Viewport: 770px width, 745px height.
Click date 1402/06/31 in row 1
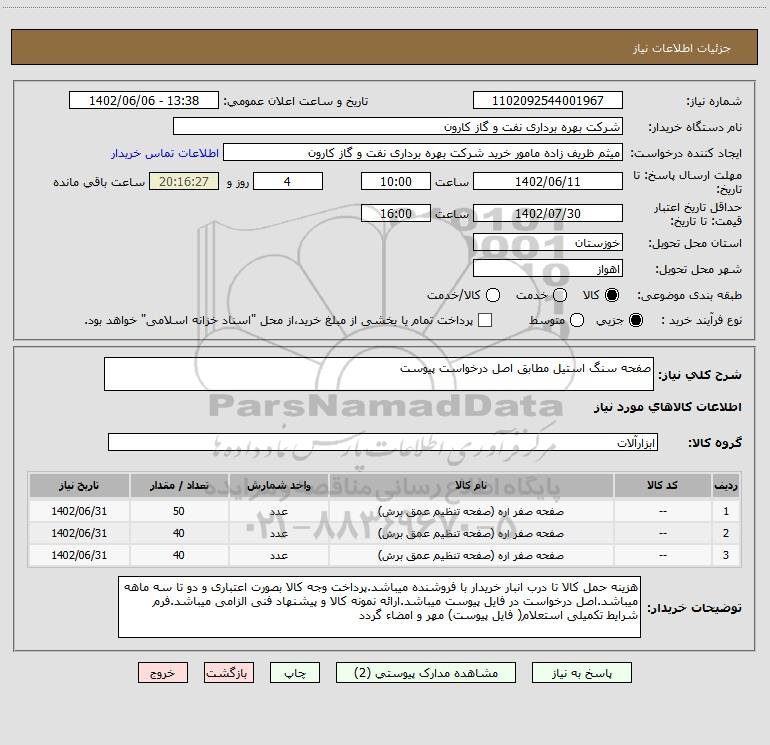[79, 511]
